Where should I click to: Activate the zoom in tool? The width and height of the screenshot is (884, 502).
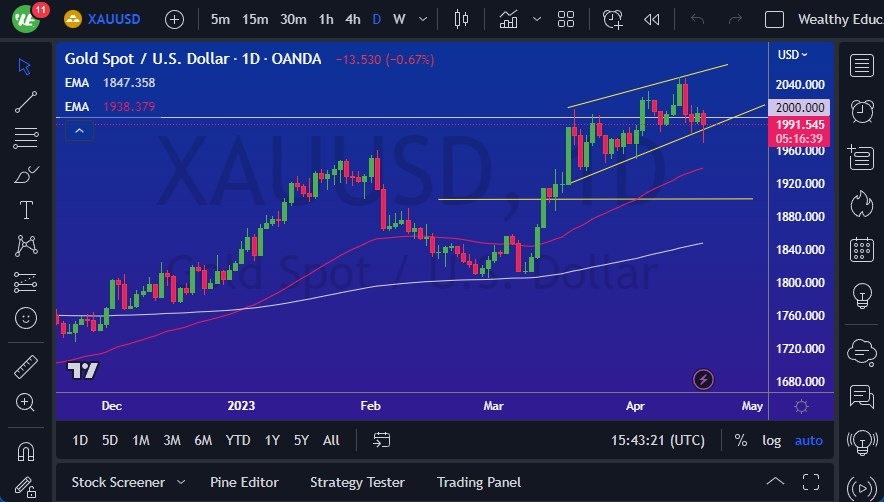pos(26,402)
